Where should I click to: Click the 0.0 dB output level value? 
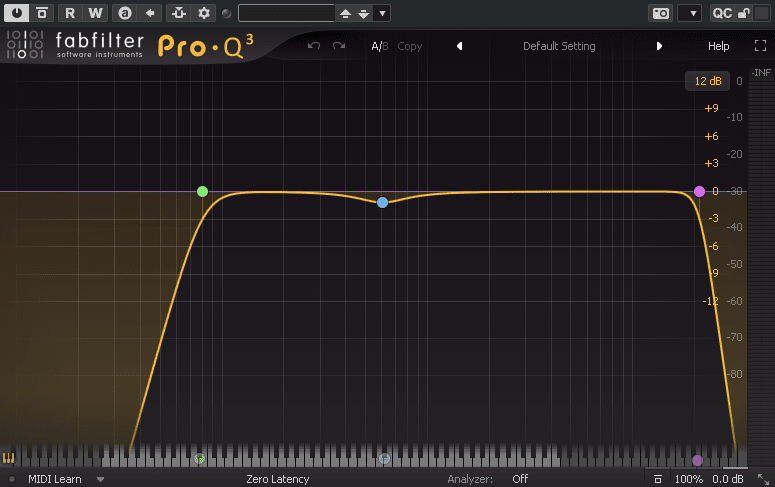[728, 479]
